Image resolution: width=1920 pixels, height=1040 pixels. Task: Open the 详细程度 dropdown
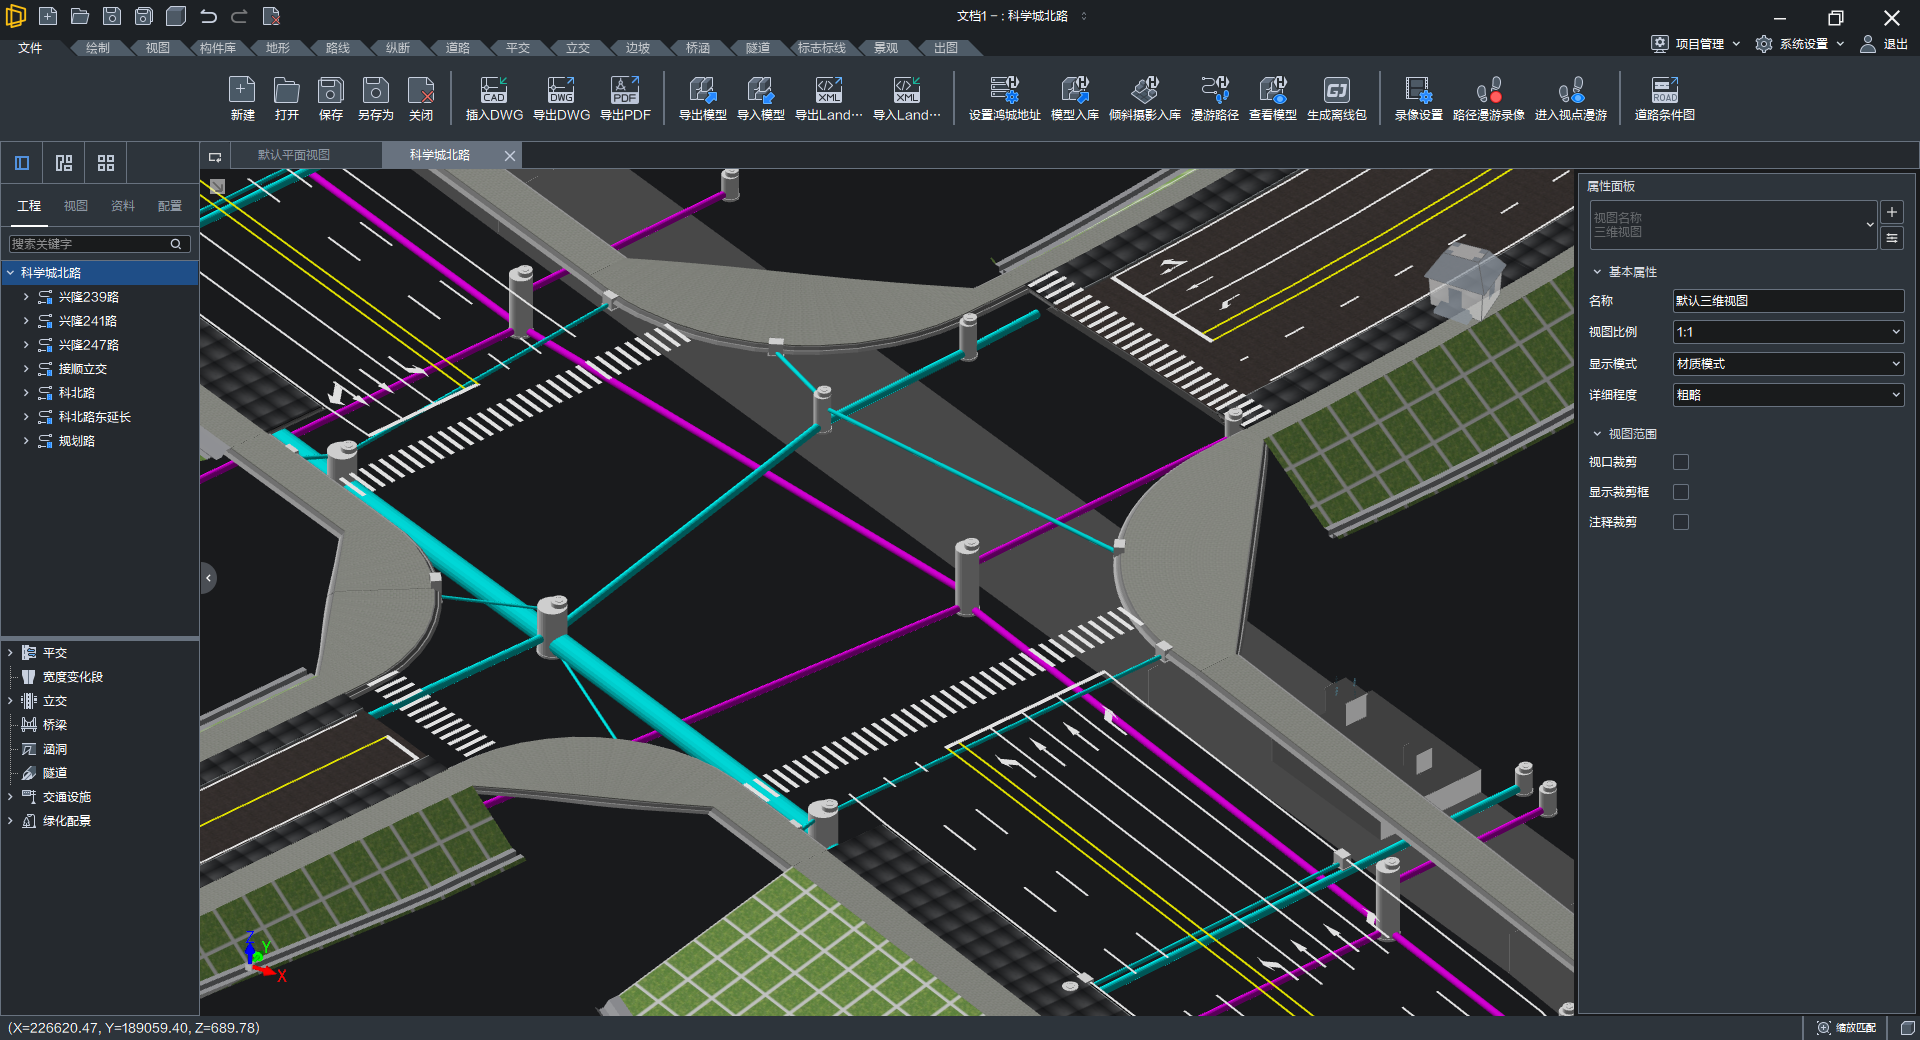point(1788,395)
